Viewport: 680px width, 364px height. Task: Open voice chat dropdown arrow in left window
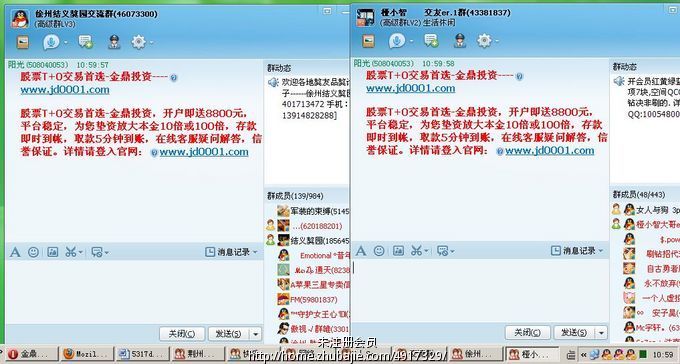coord(66,43)
